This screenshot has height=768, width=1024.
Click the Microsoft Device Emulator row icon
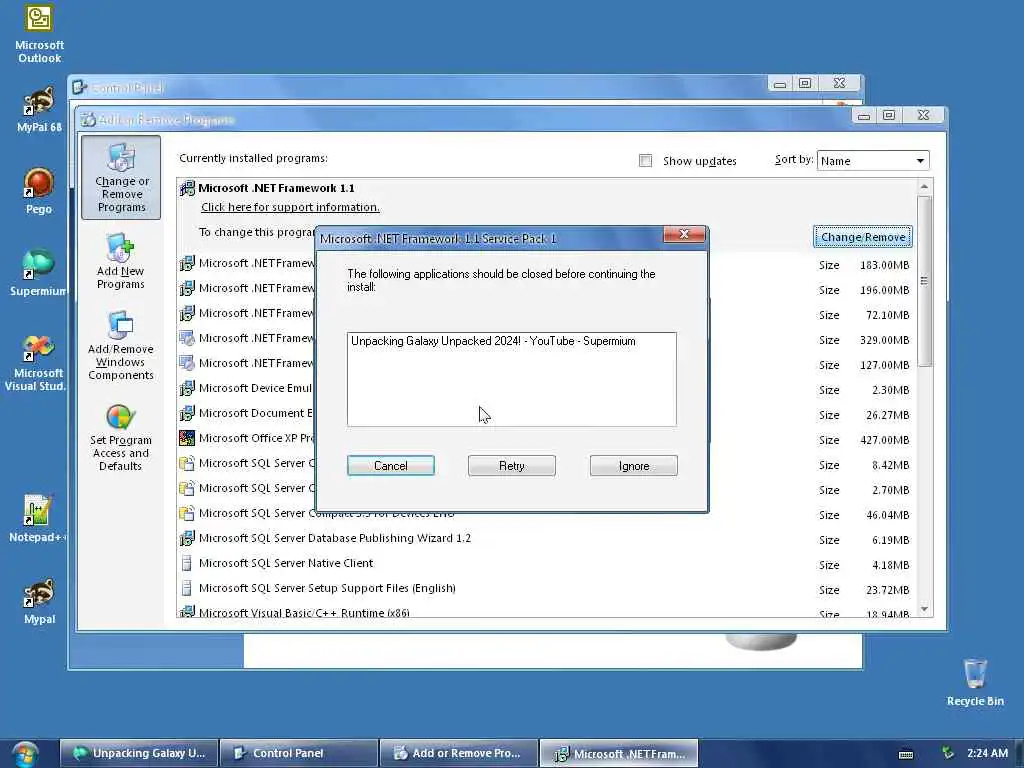point(187,389)
